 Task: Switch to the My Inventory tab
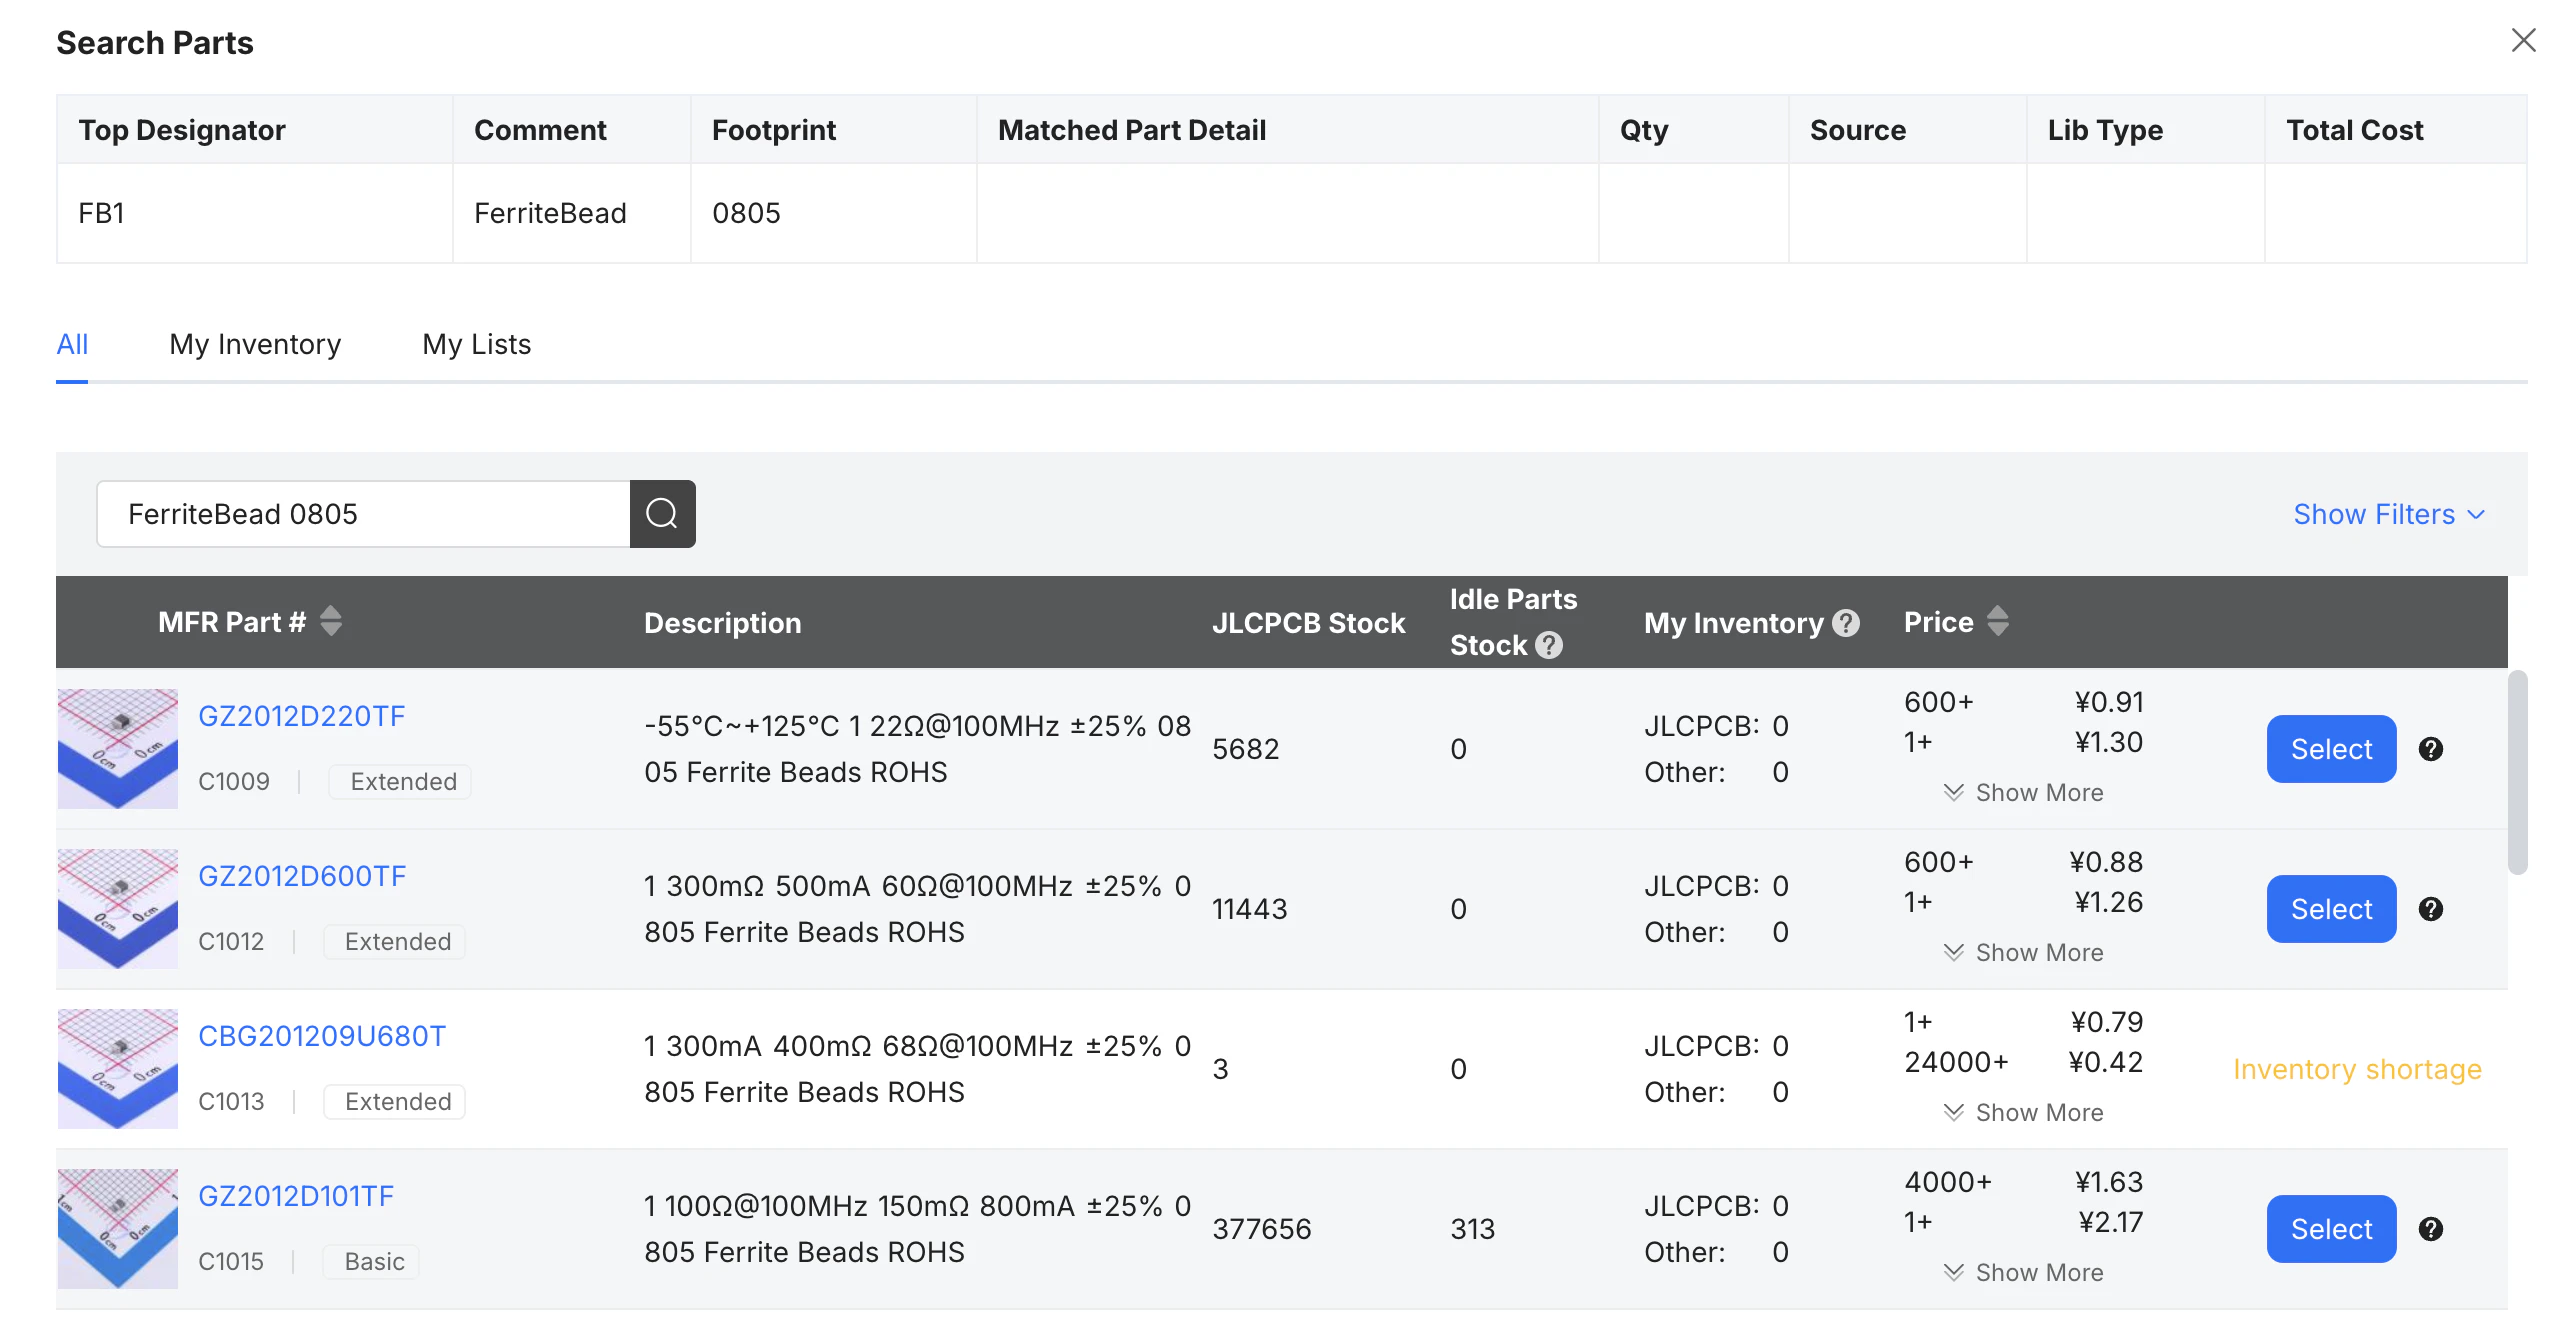pos(255,344)
